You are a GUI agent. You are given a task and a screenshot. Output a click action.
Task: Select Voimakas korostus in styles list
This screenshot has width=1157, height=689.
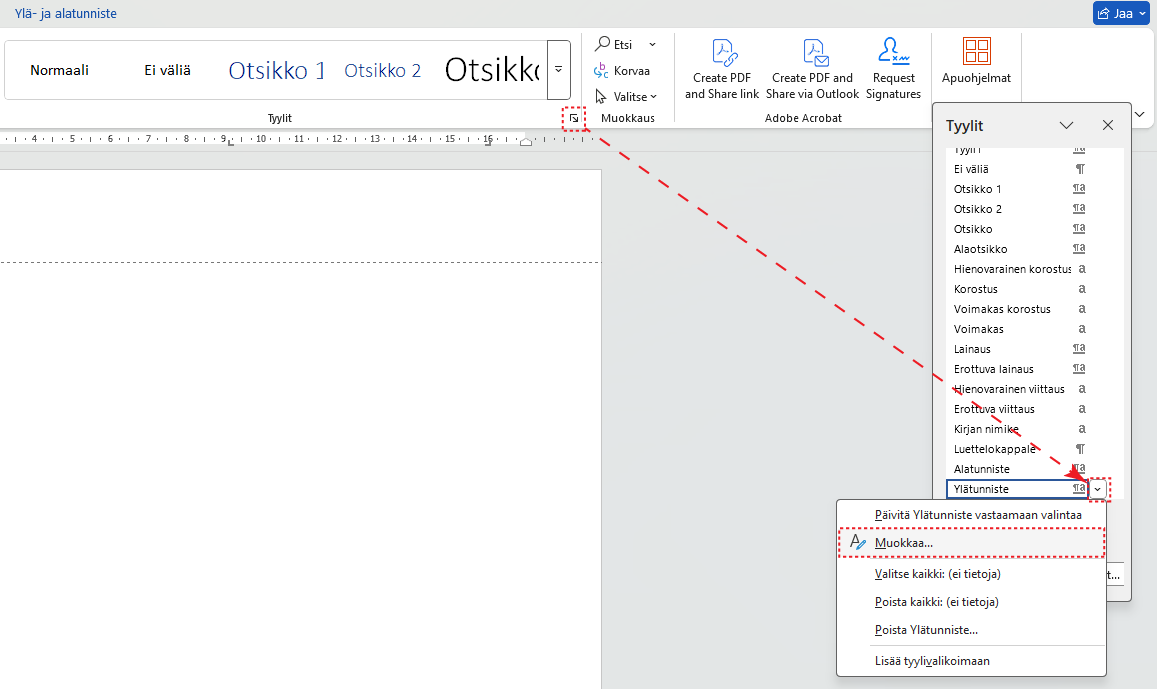[1002, 309]
